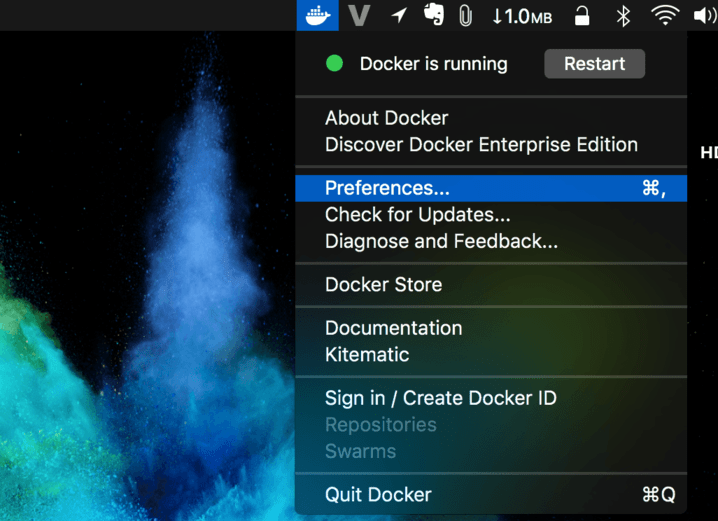The width and height of the screenshot is (718, 521).
Task: Open Documentation from the menu
Action: [491, 328]
